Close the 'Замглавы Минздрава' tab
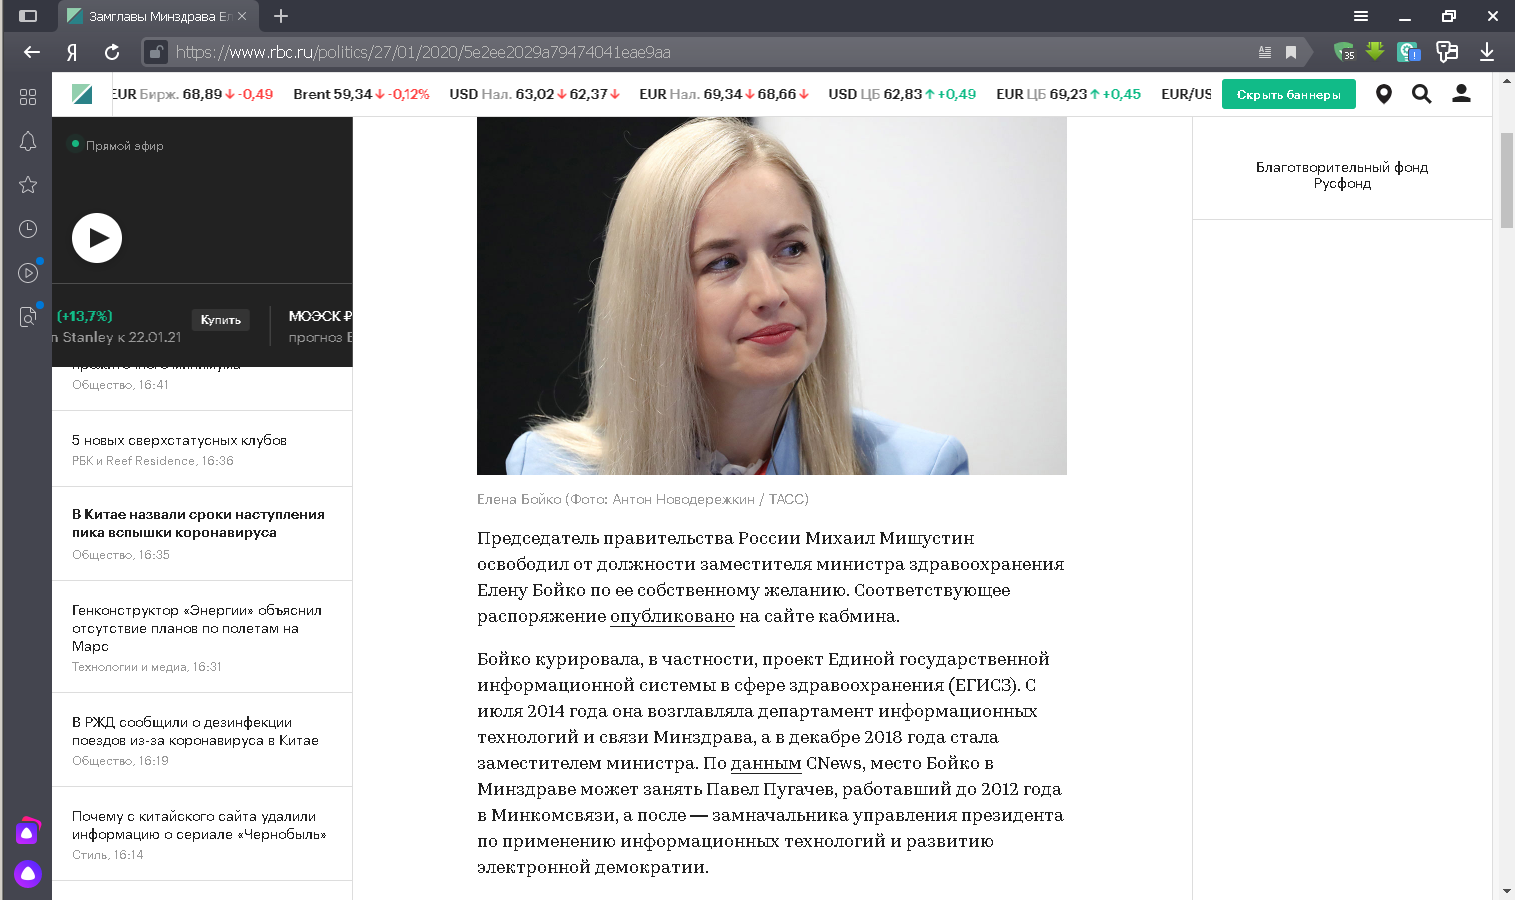This screenshot has width=1515, height=900. pos(242,16)
